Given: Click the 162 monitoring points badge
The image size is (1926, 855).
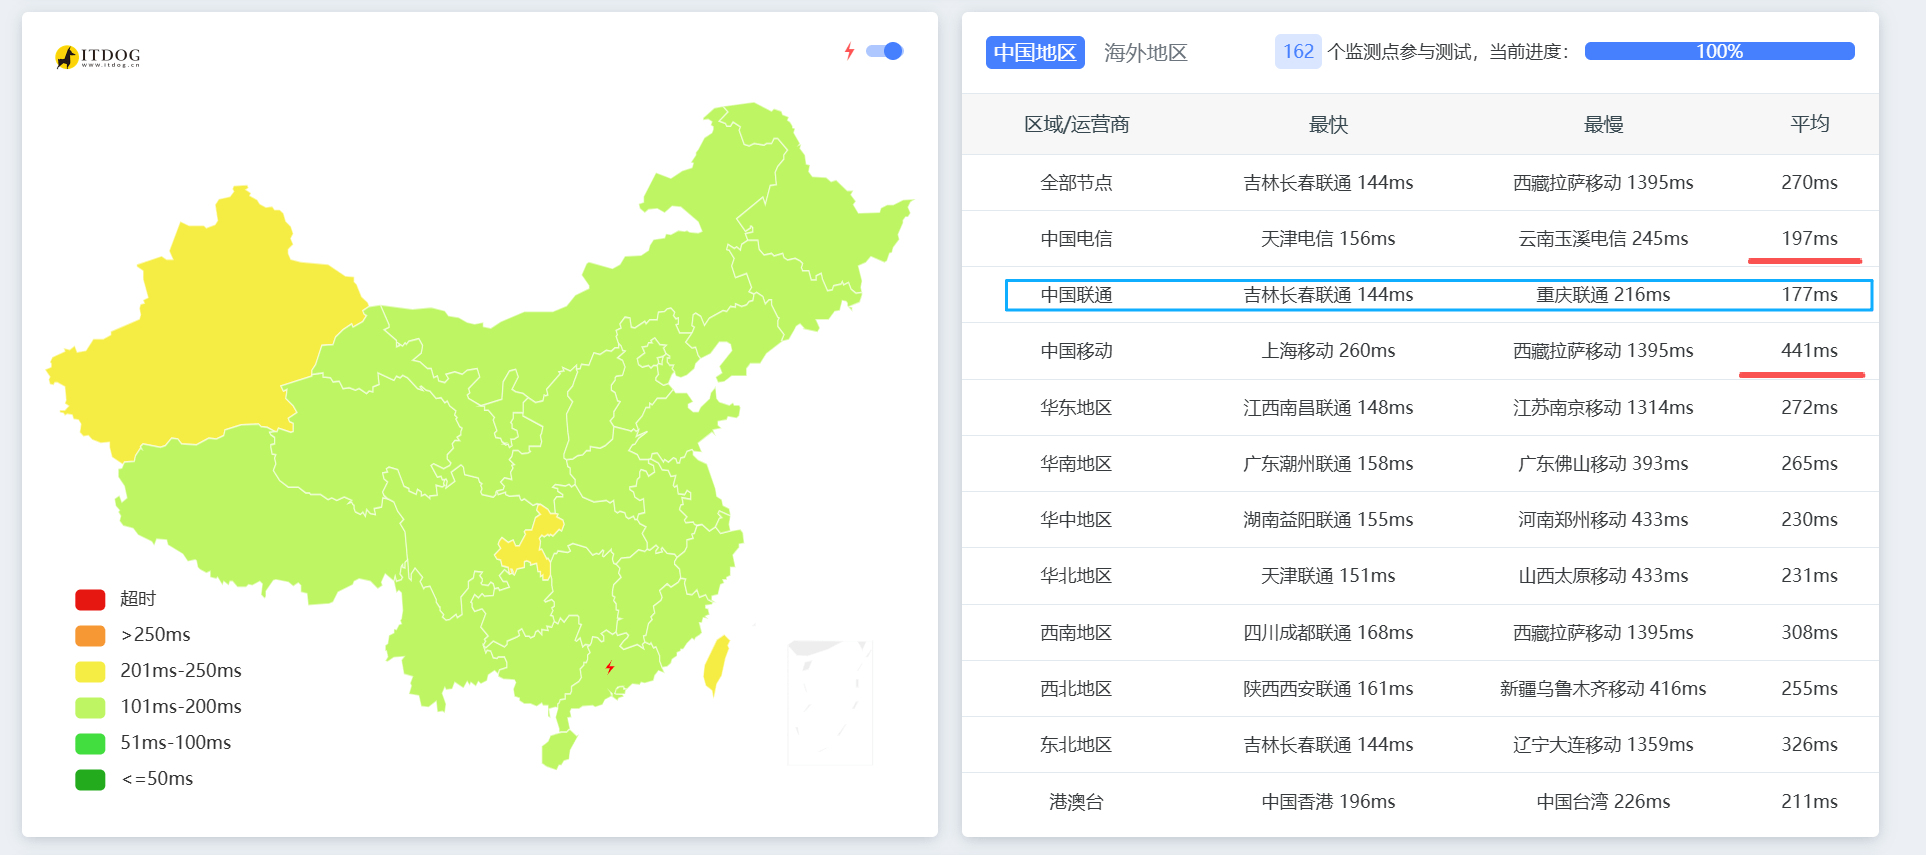Looking at the screenshot, I should [x=1297, y=51].
